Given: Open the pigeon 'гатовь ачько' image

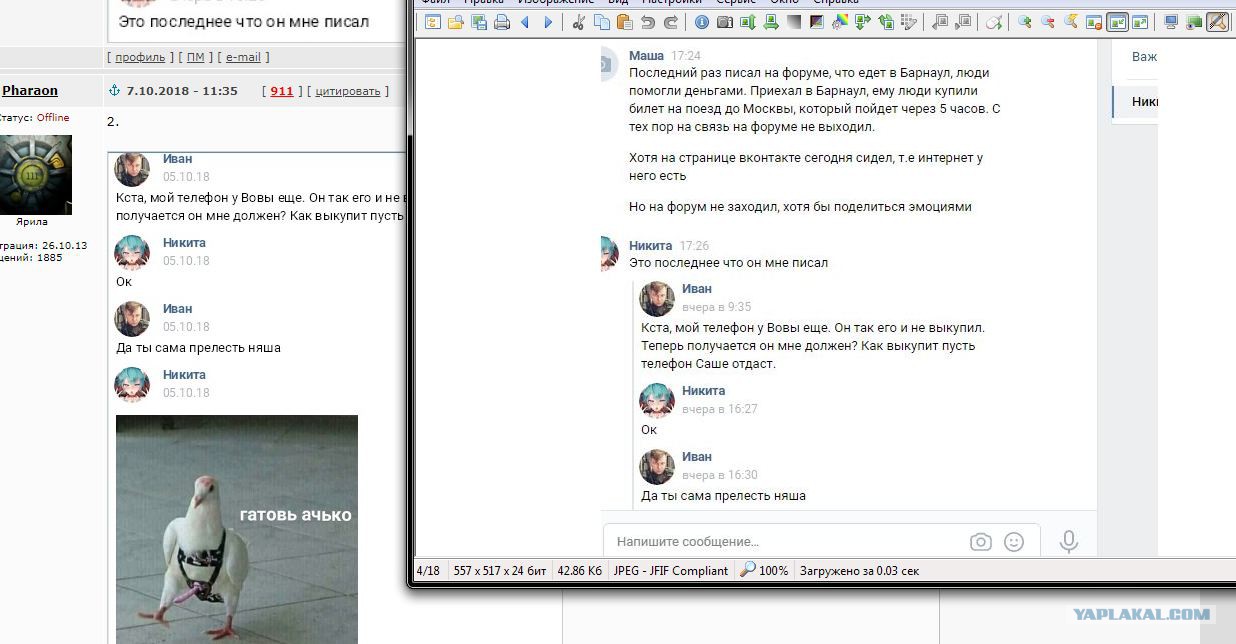Looking at the screenshot, I should pyautogui.click(x=237, y=529).
